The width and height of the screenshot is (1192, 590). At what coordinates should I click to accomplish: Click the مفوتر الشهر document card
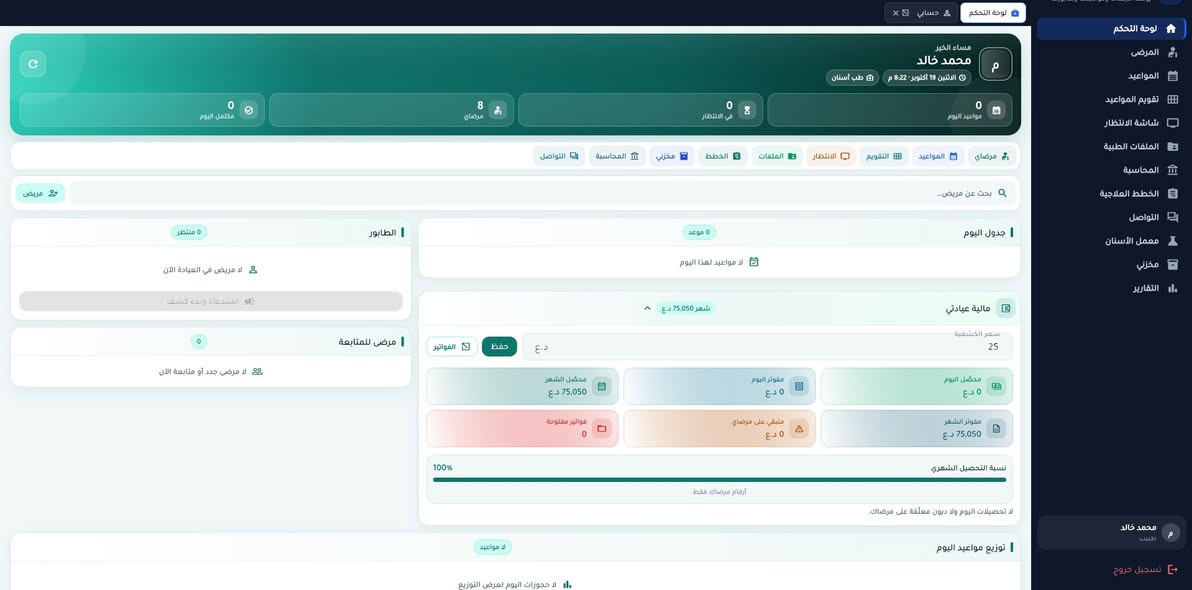917,429
